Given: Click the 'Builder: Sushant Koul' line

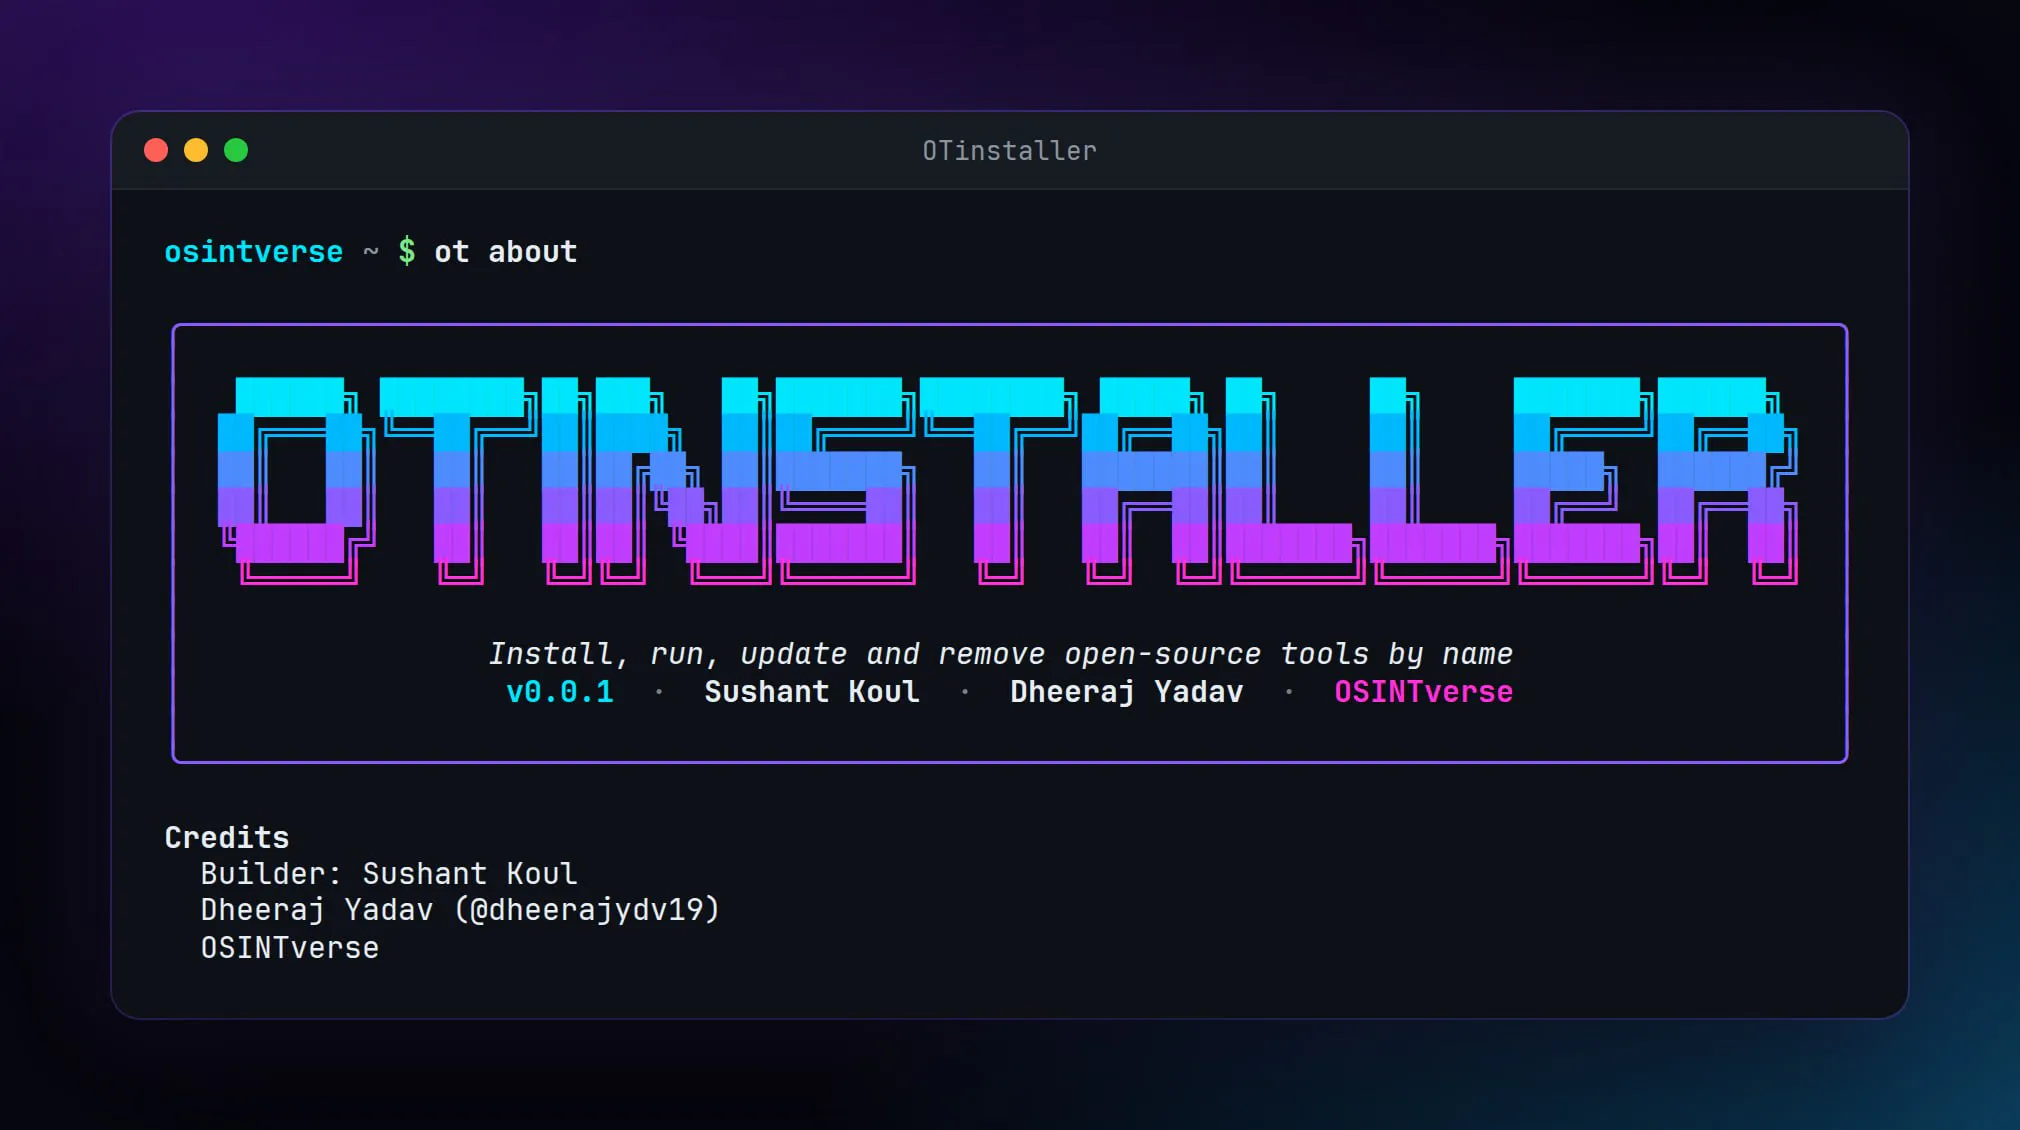Looking at the screenshot, I should click(389, 874).
